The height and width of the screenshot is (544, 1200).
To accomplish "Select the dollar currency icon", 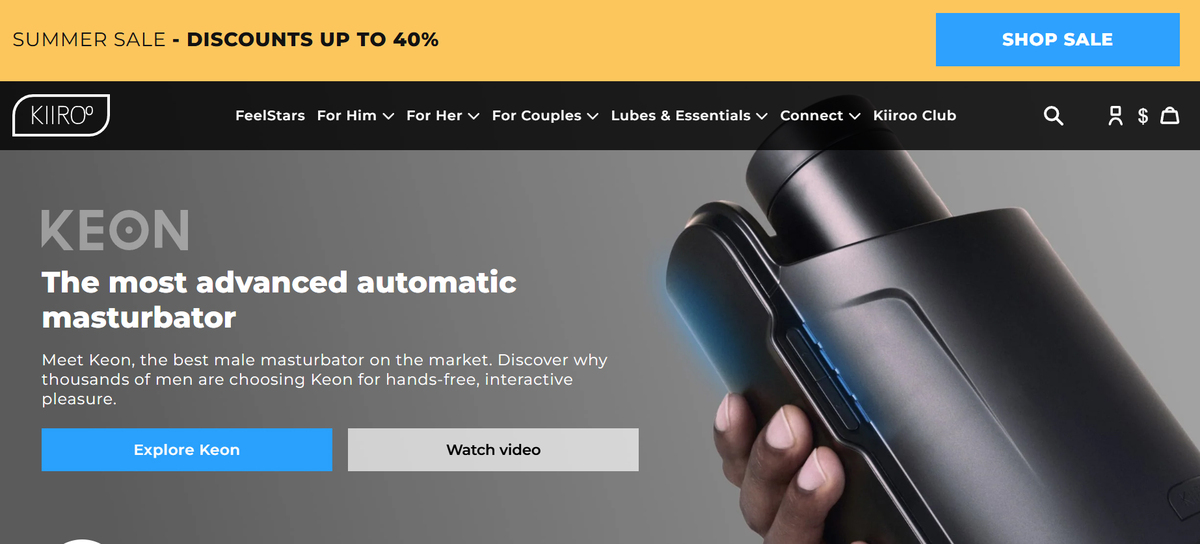I will (1143, 116).
